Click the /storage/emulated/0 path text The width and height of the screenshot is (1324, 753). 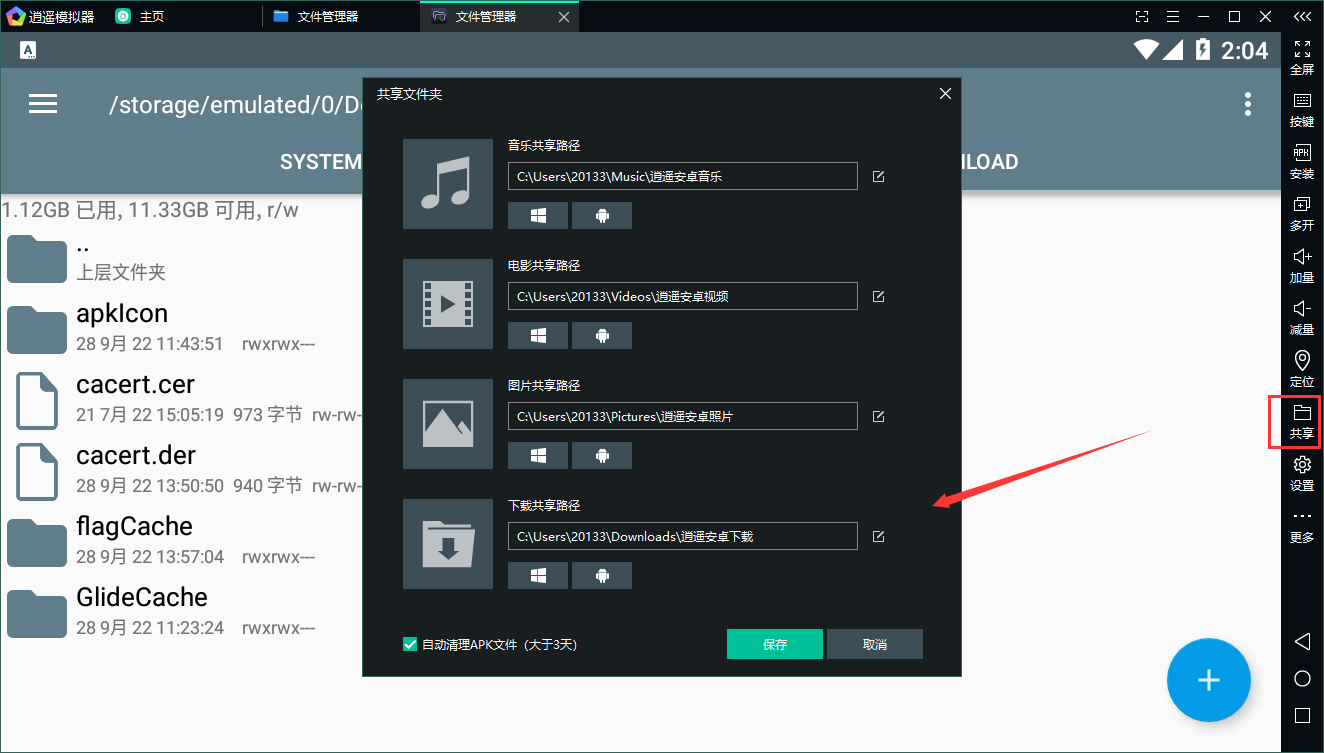click(x=235, y=105)
